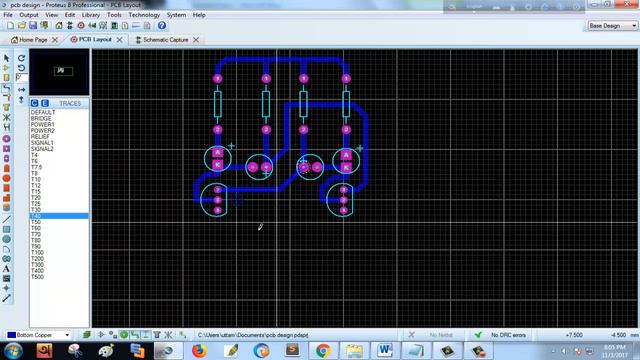The height and width of the screenshot is (360, 640).
Task: Click pad A of the left LED
Action: [x=218, y=153]
